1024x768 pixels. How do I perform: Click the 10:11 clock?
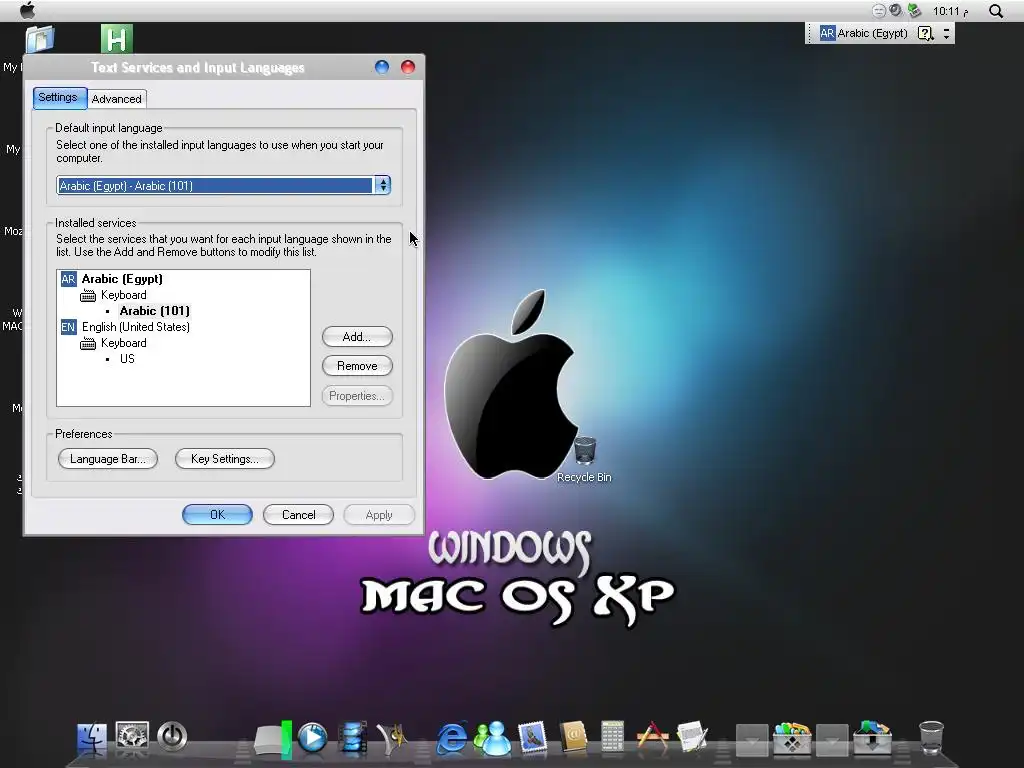pos(950,11)
